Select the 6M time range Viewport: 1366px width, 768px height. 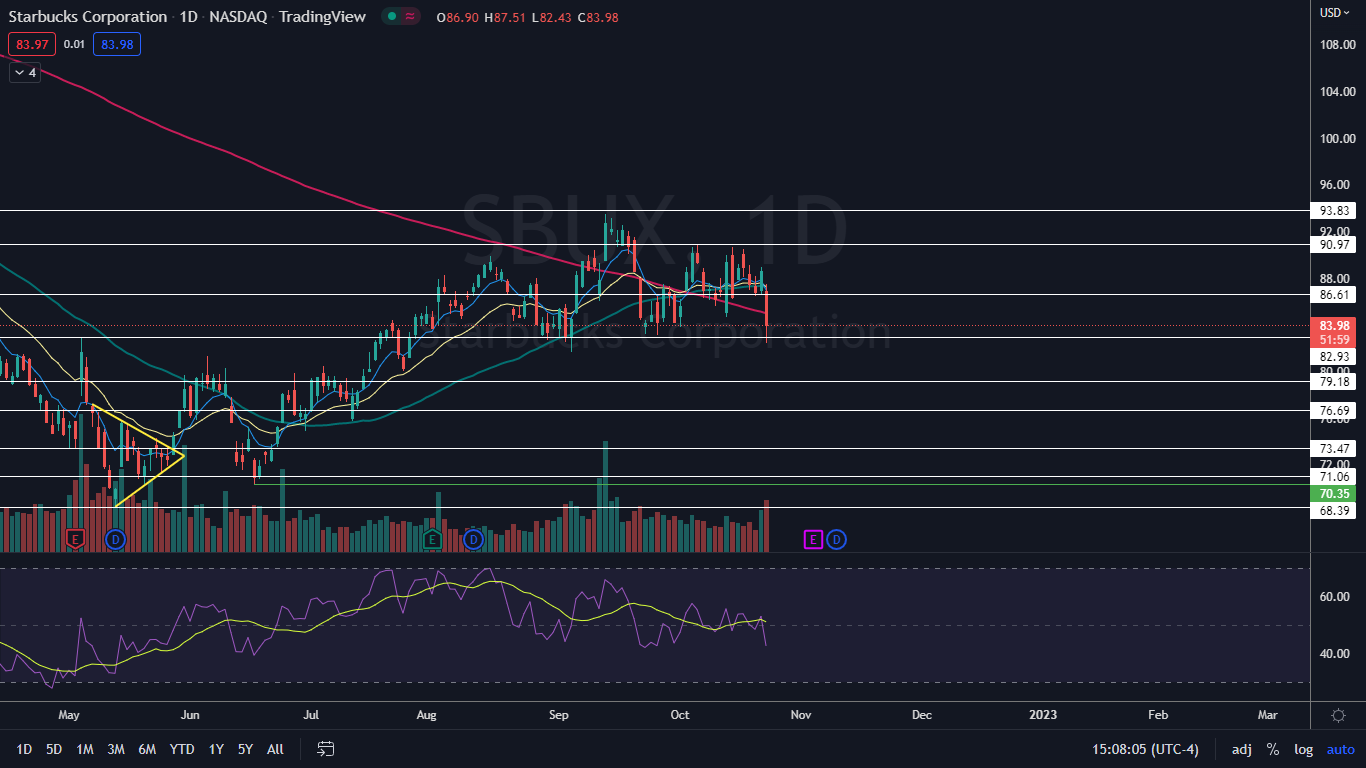(147, 749)
